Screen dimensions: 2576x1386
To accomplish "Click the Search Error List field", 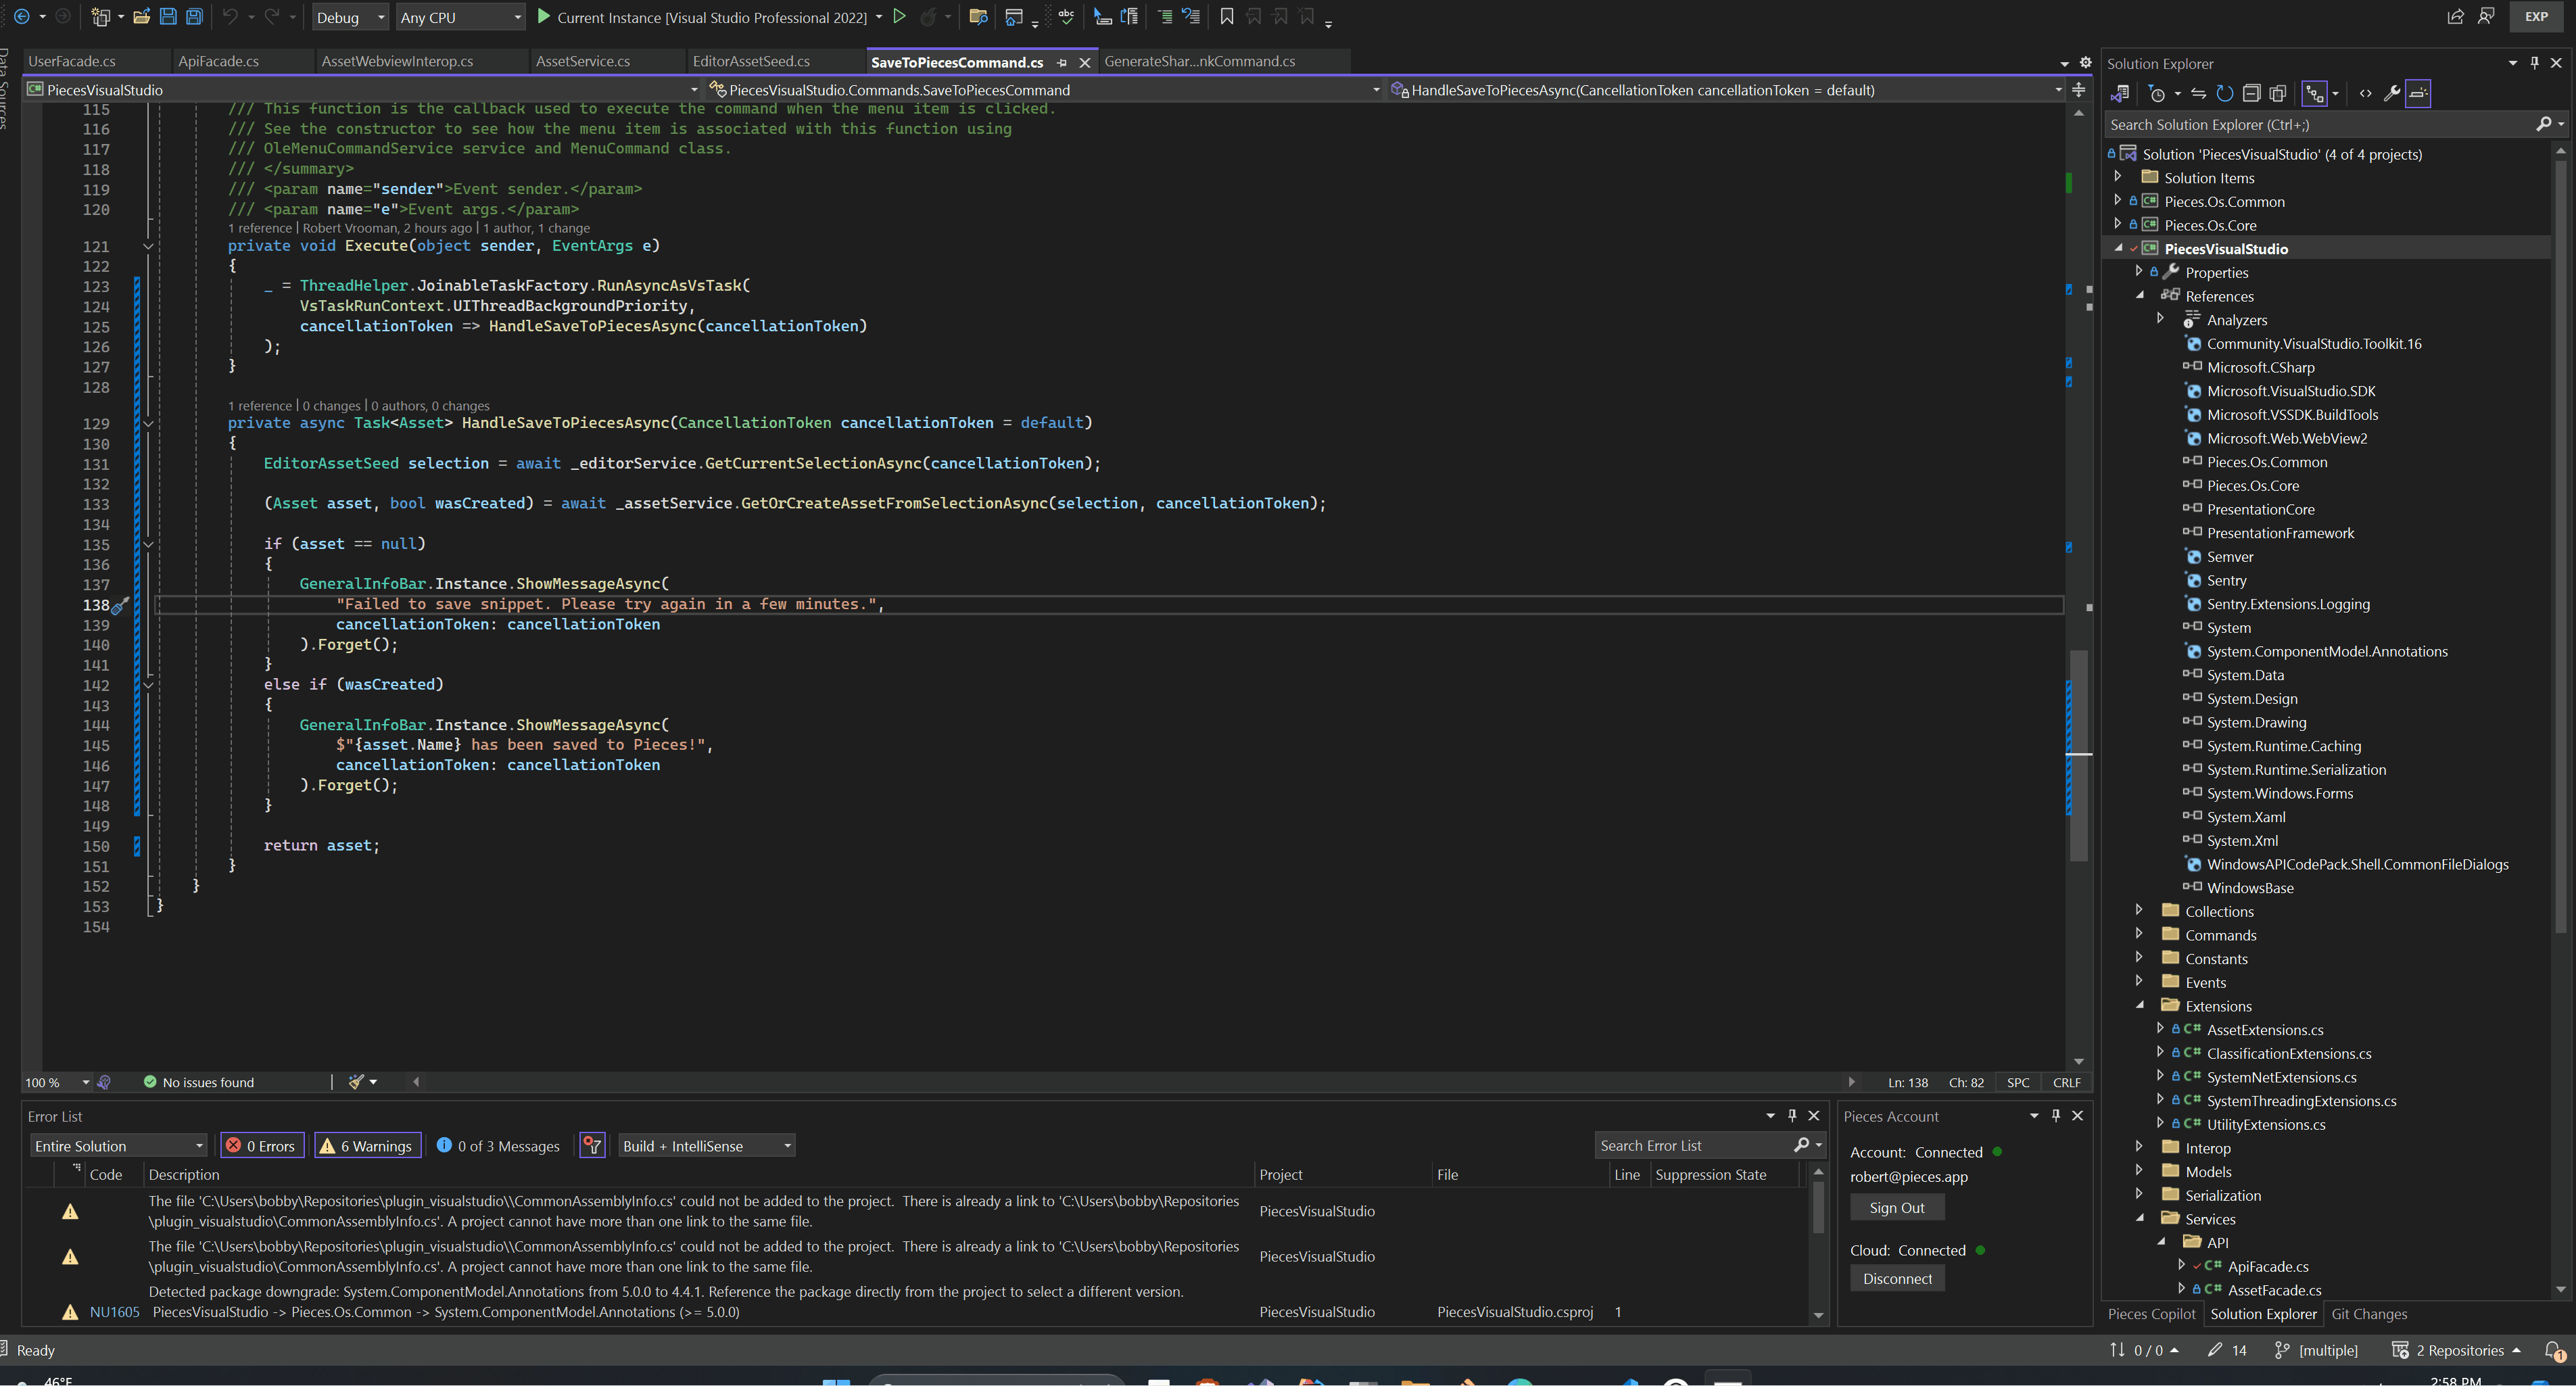I will 1693,1146.
